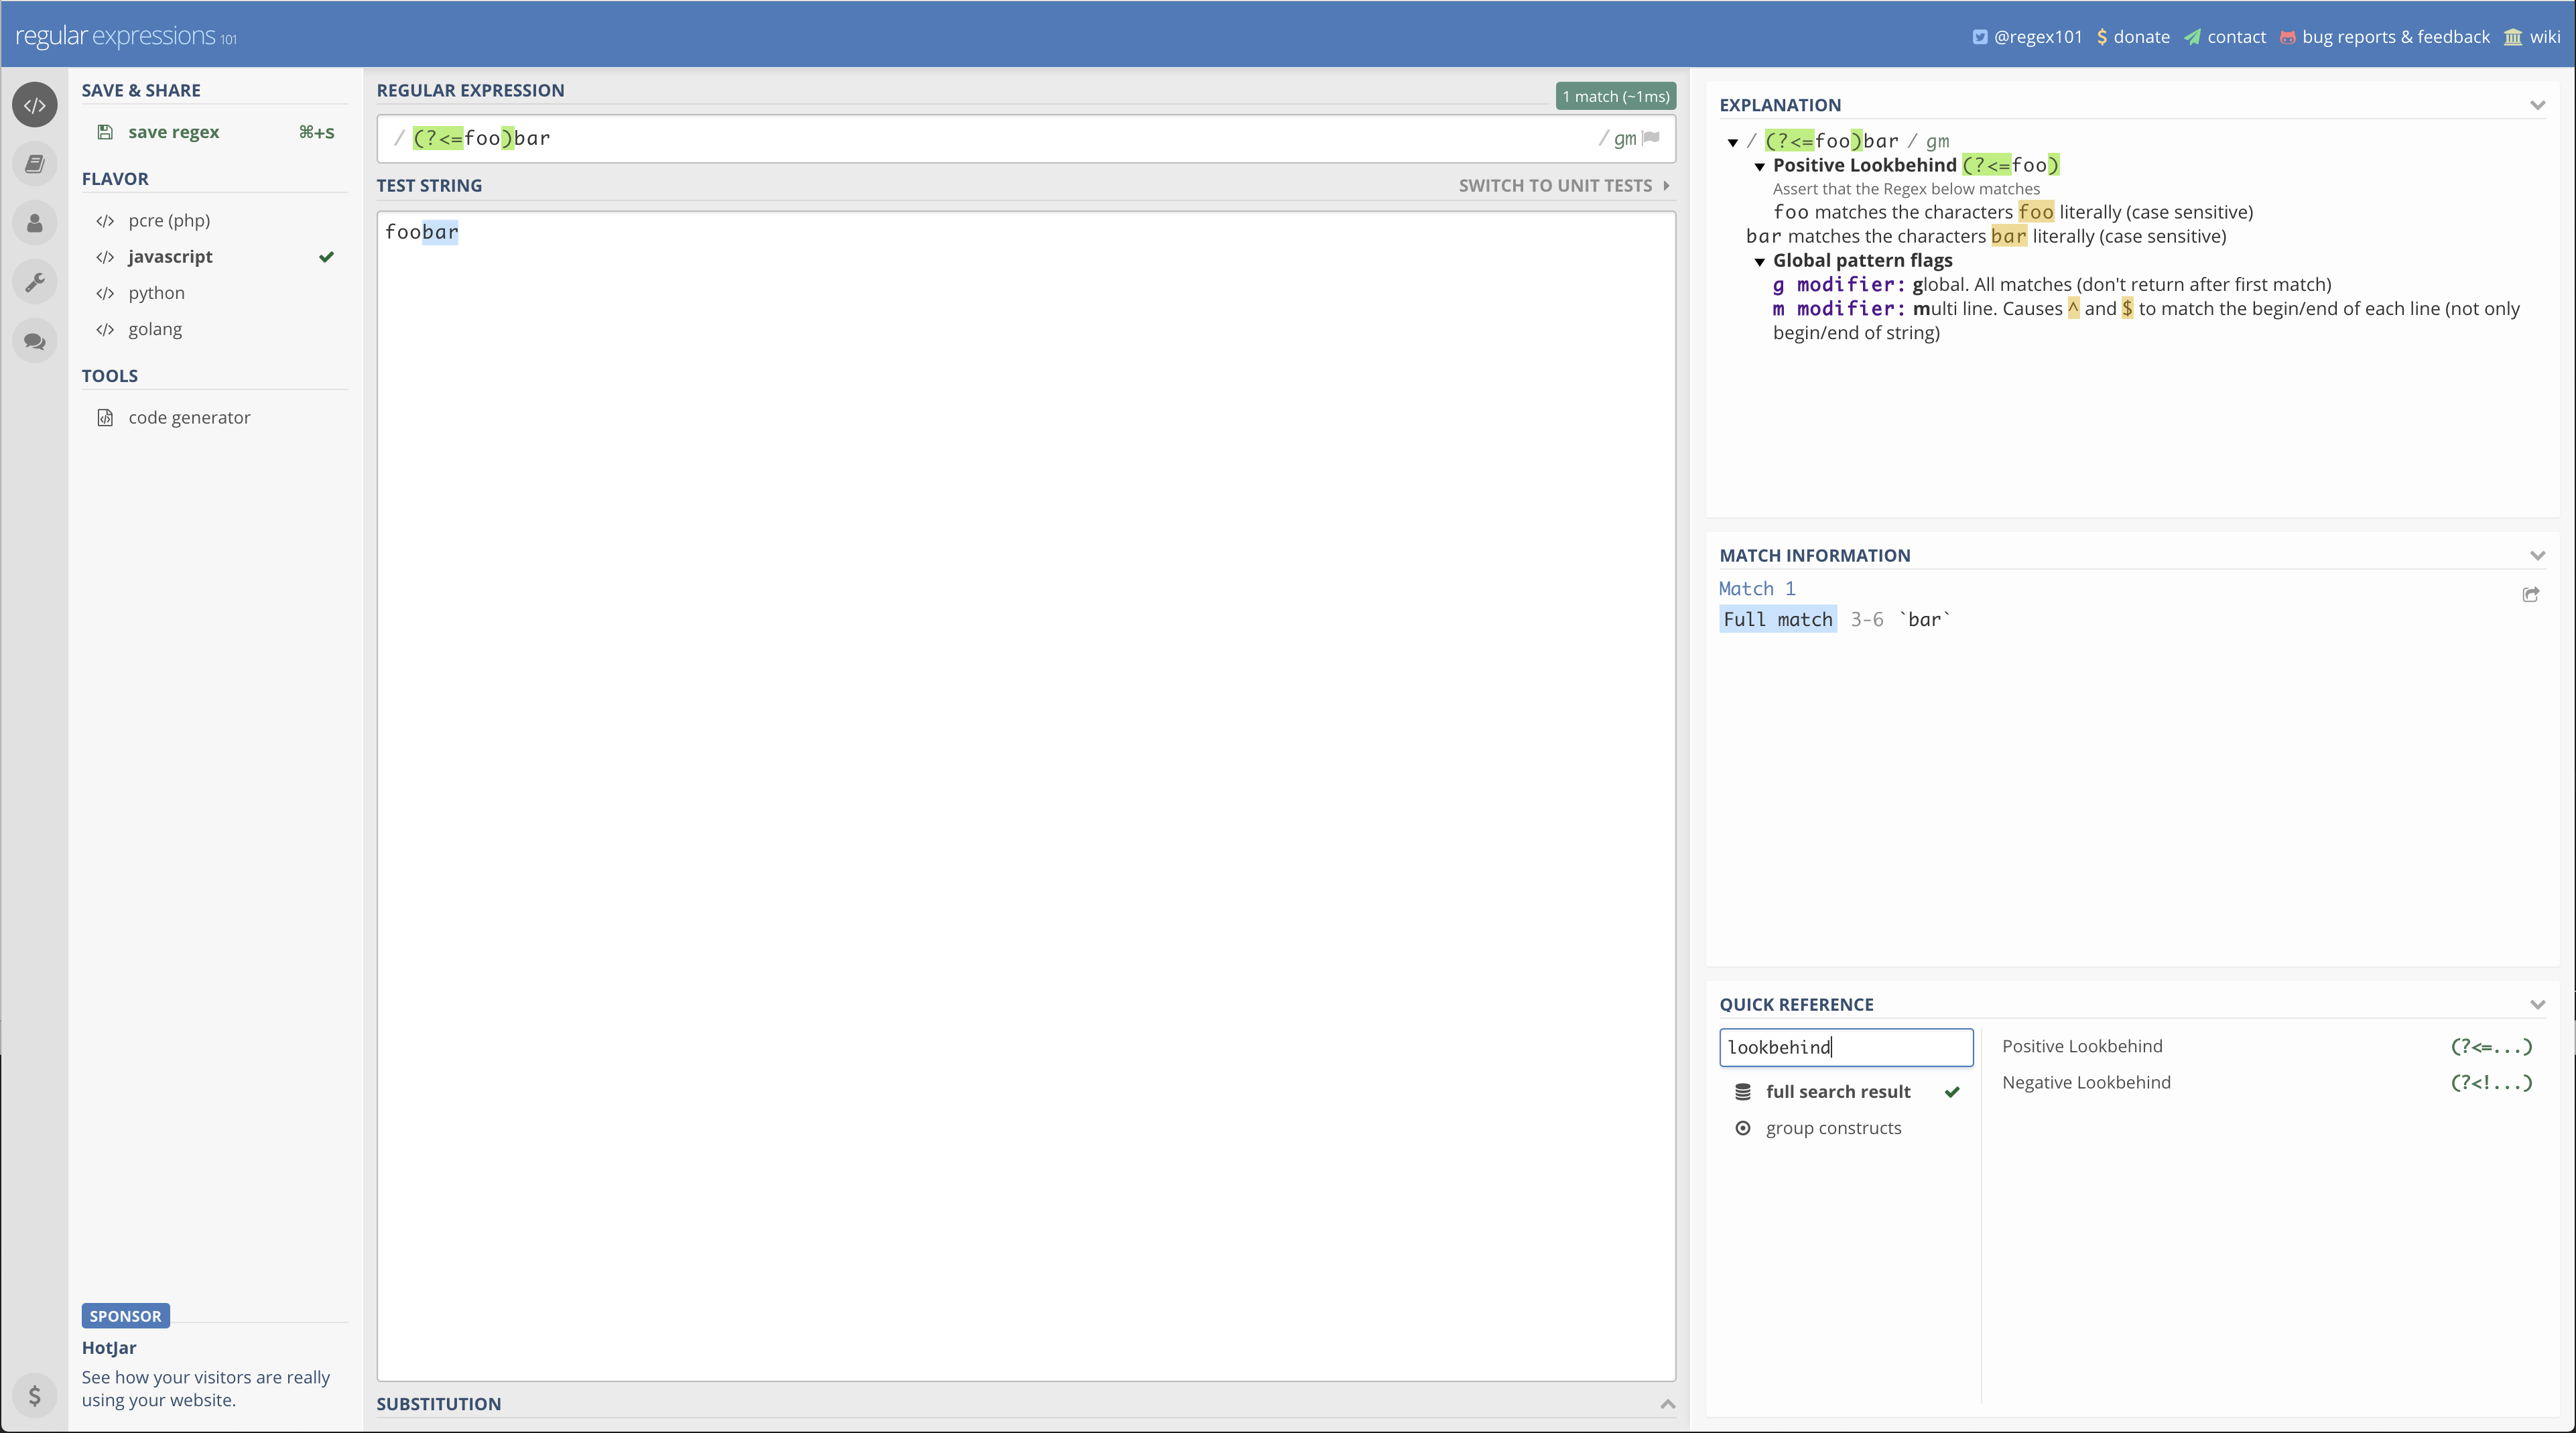The height and width of the screenshot is (1433, 2576).
Task: Select the python flavor
Action: [x=156, y=293]
